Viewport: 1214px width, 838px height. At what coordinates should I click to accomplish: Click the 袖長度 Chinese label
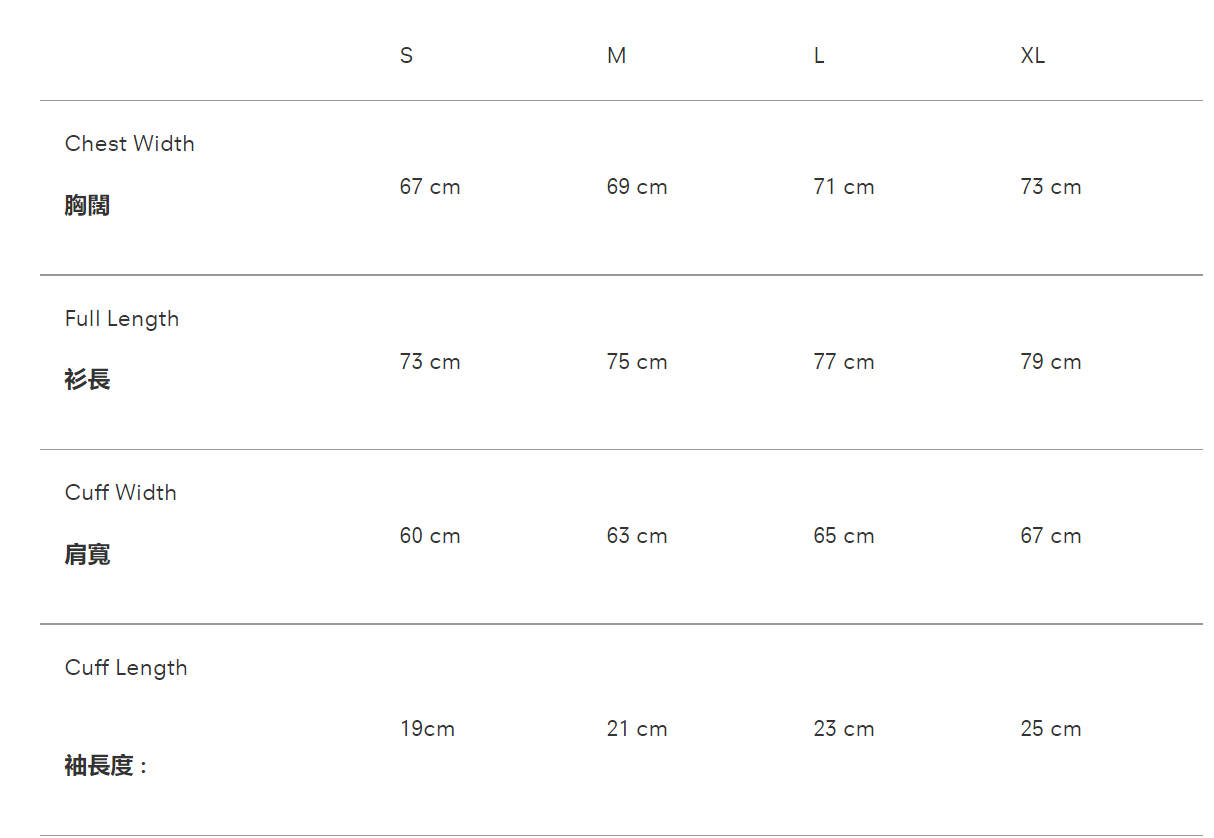point(100,767)
